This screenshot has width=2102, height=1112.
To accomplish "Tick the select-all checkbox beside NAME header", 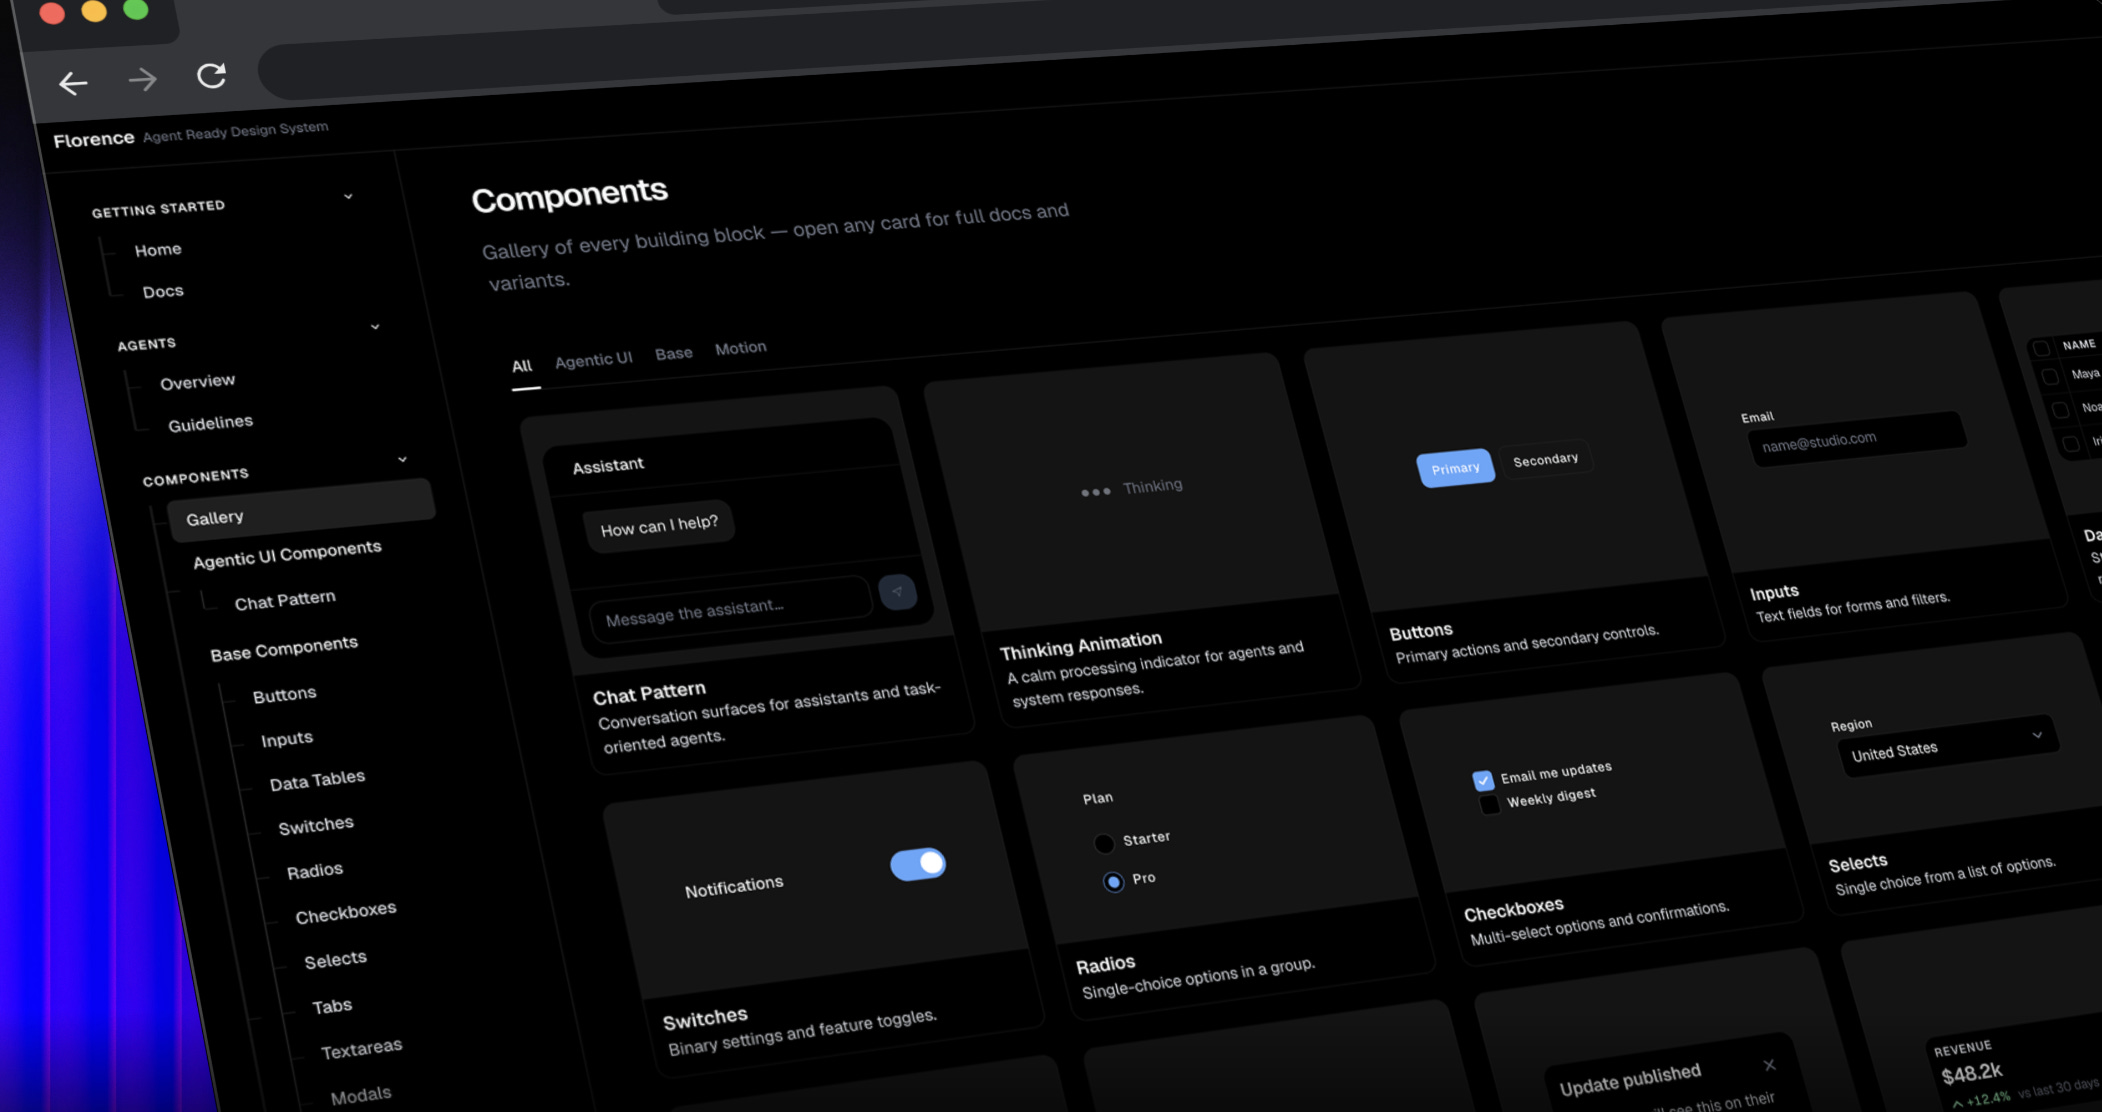I will [x=2041, y=348].
